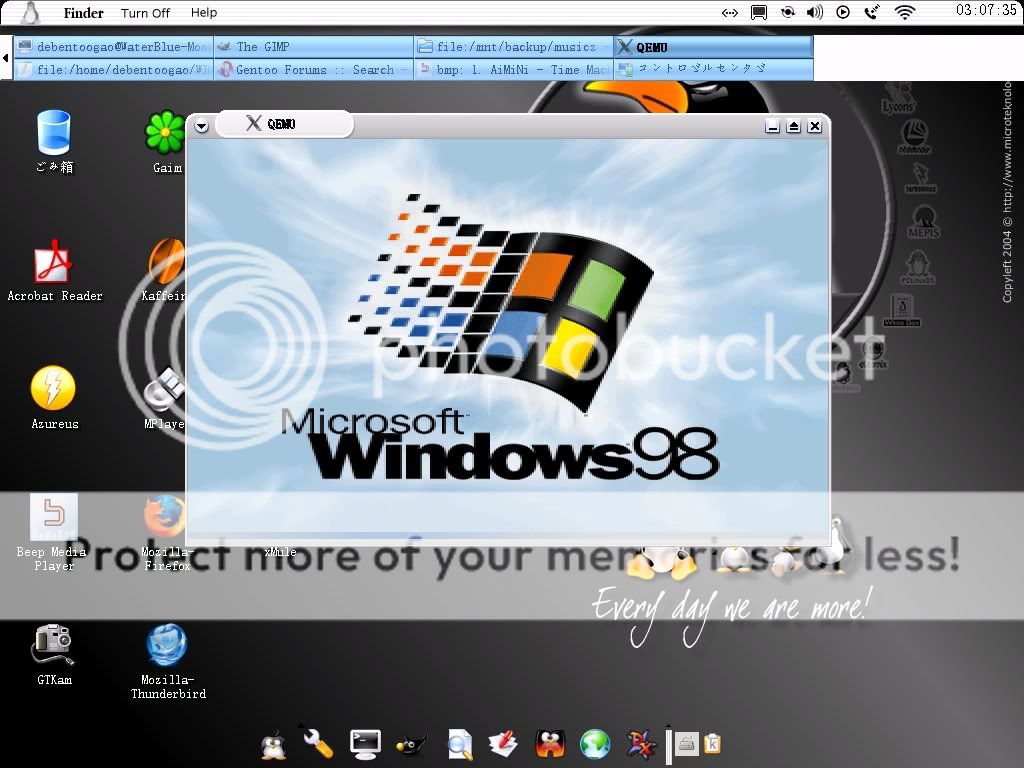Open GIMP Wilber icon in dock
This screenshot has width=1024, height=768.
click(x=411, y=744)
